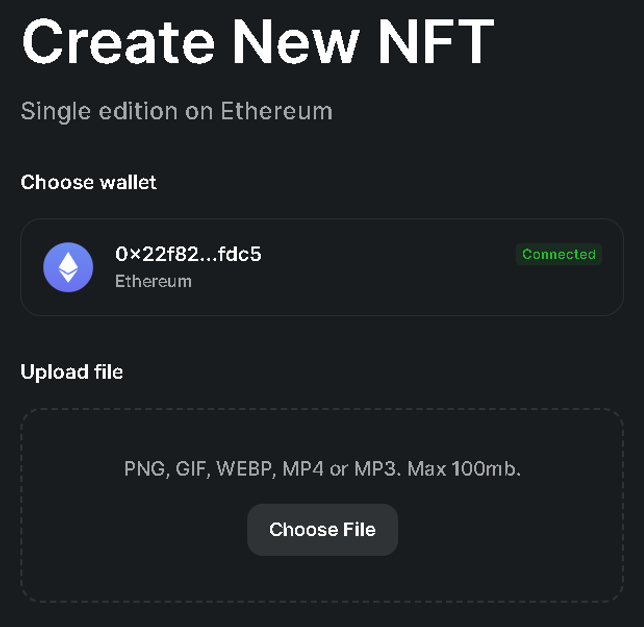Click the Single edition on Ethereum subtitle
Screen dimensions: 644x627
click(x=177, y=111)
